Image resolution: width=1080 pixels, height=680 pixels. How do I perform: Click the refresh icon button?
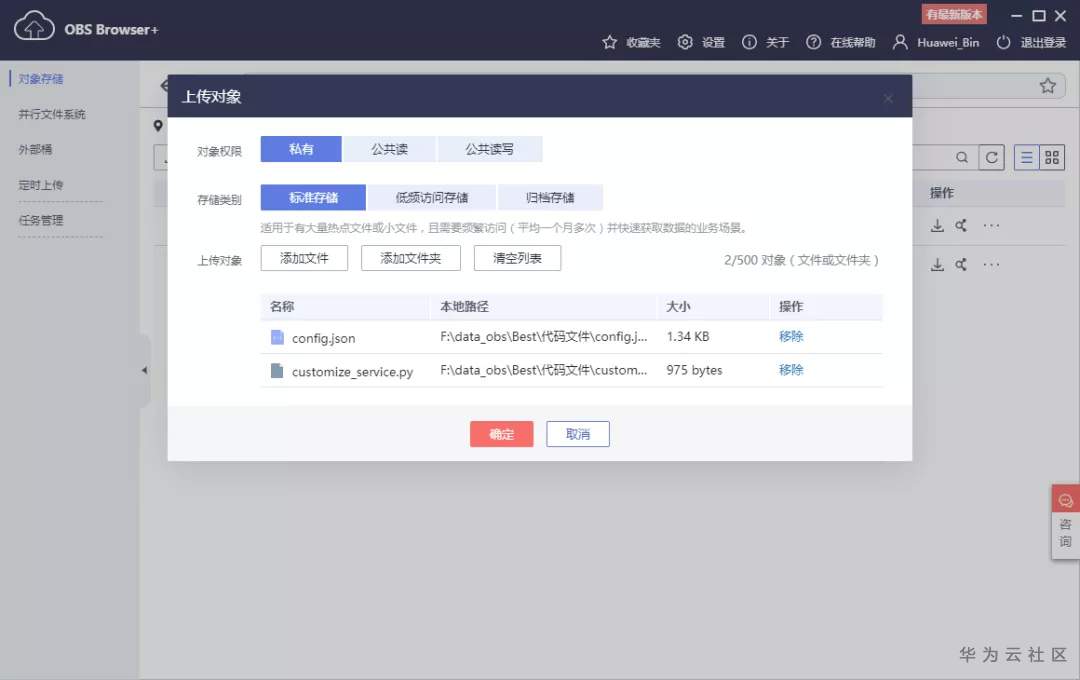coord(991,158)
